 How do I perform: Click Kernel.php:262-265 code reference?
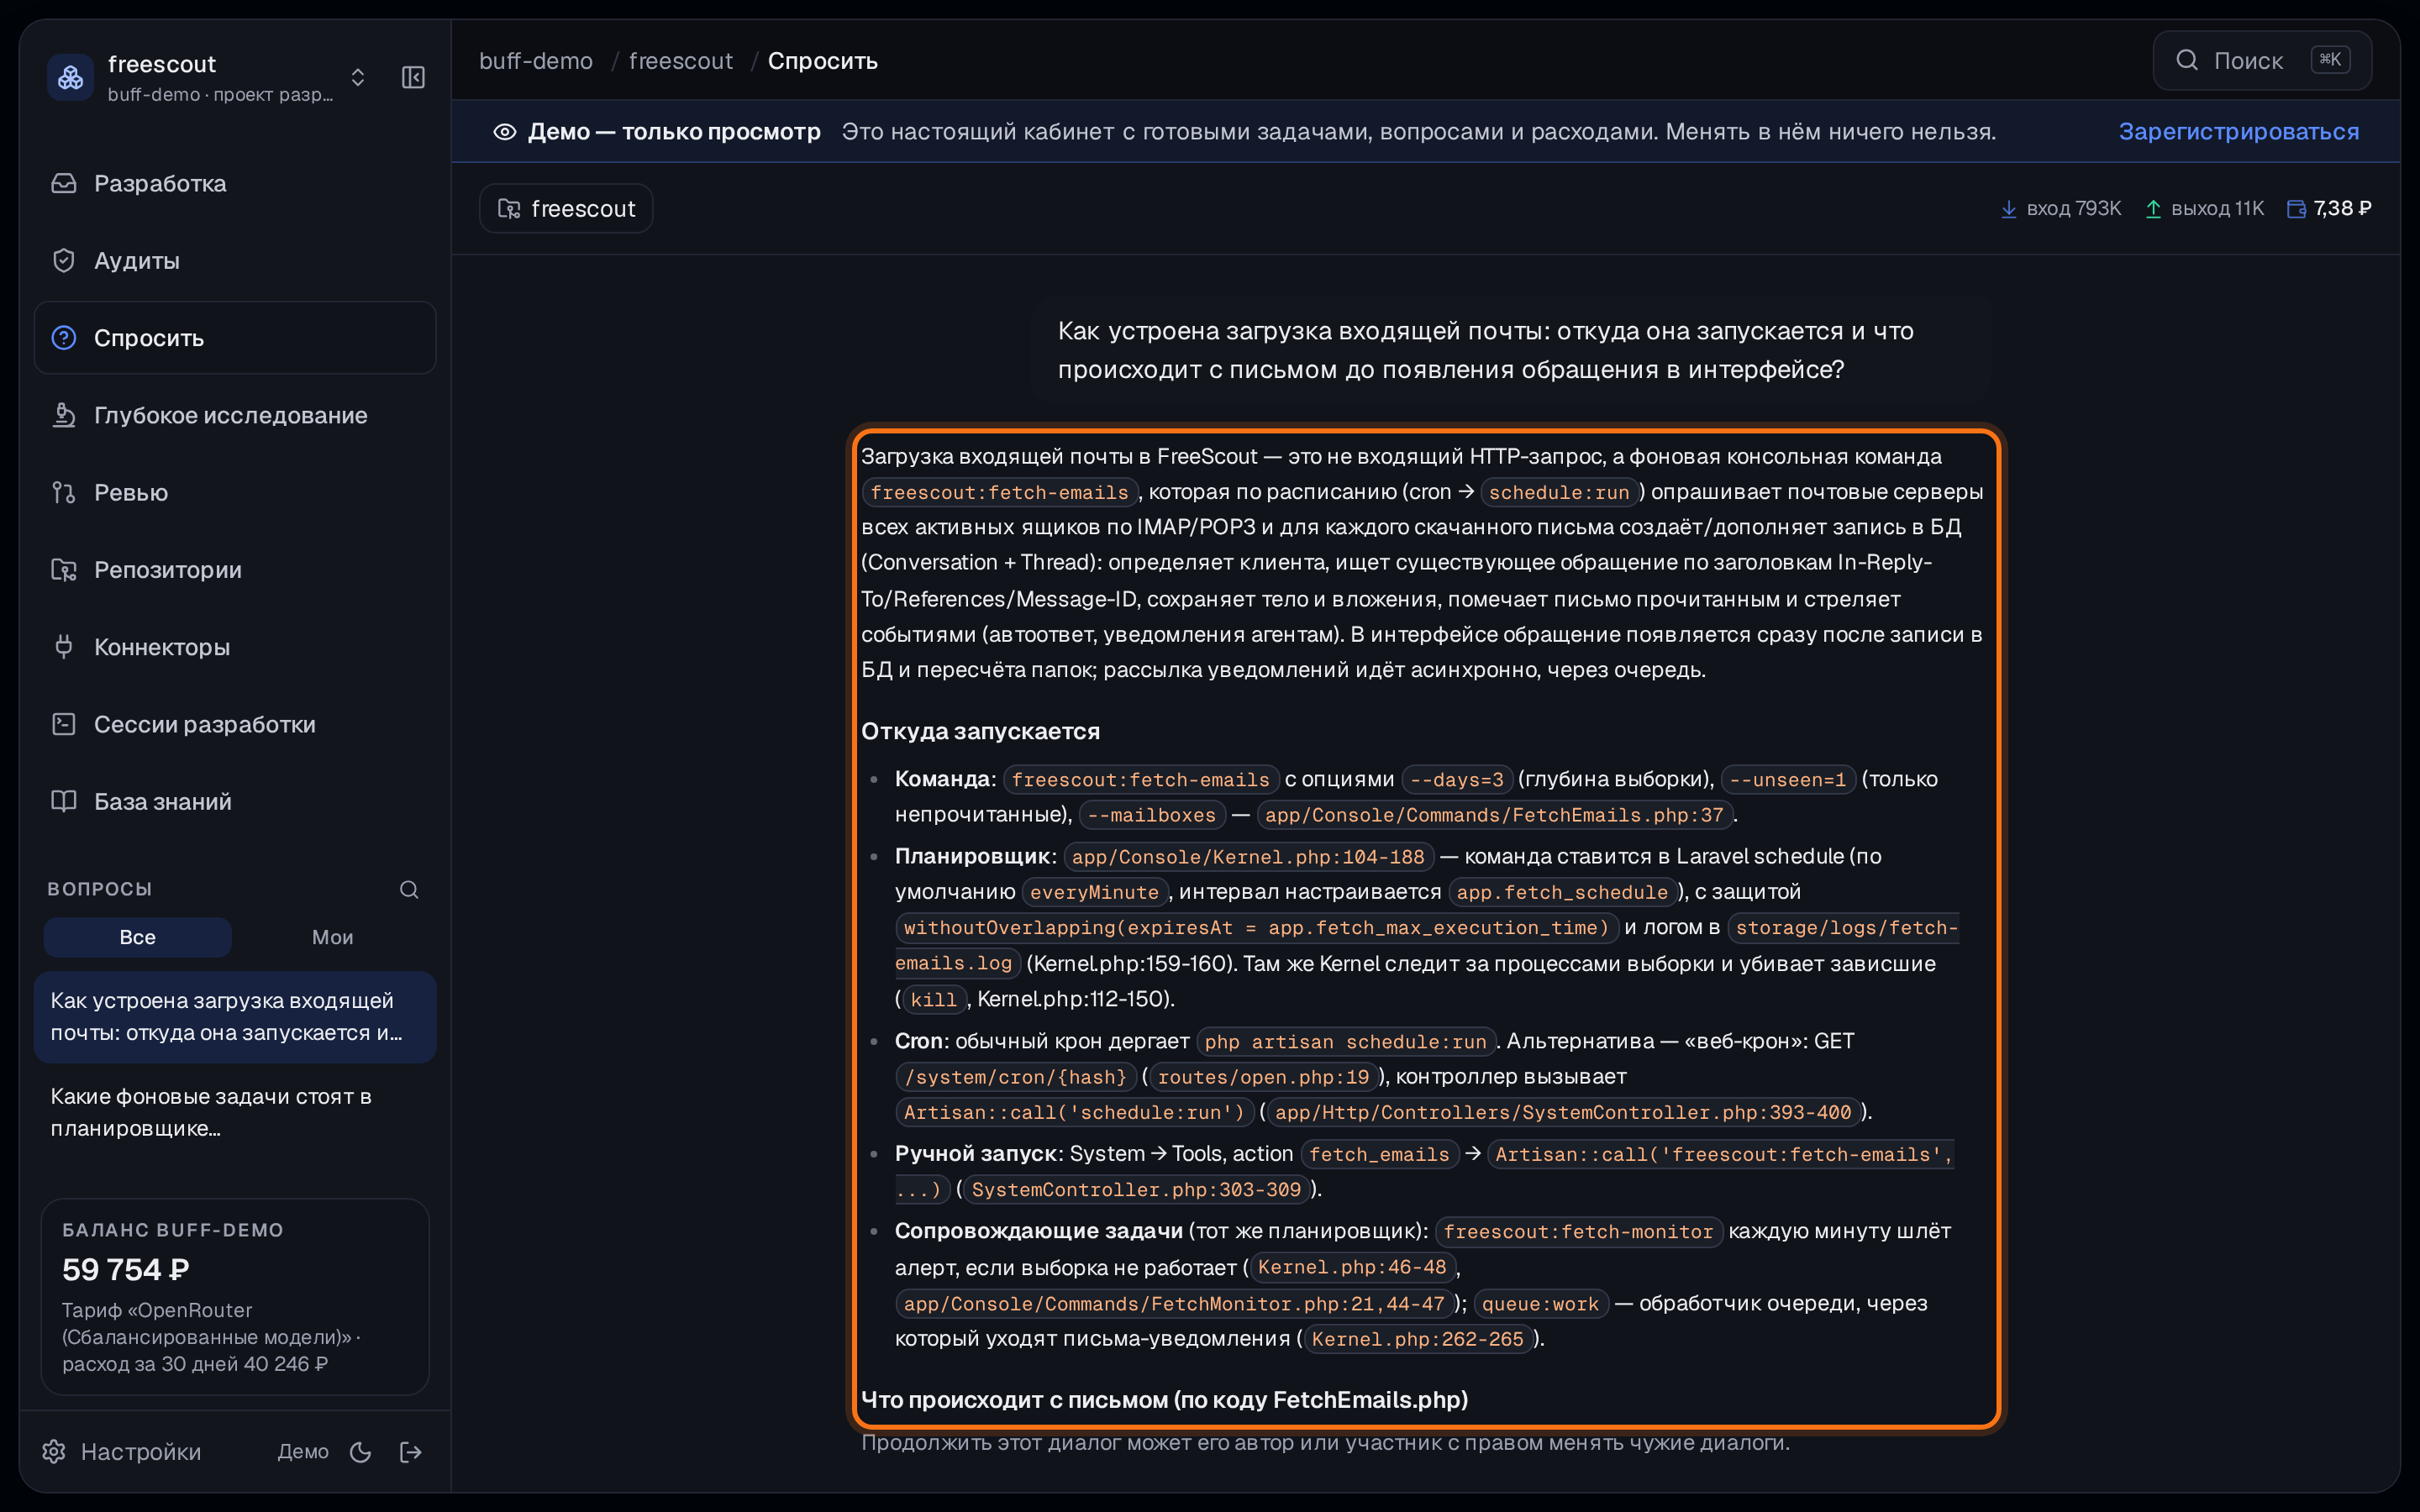1417,1339
